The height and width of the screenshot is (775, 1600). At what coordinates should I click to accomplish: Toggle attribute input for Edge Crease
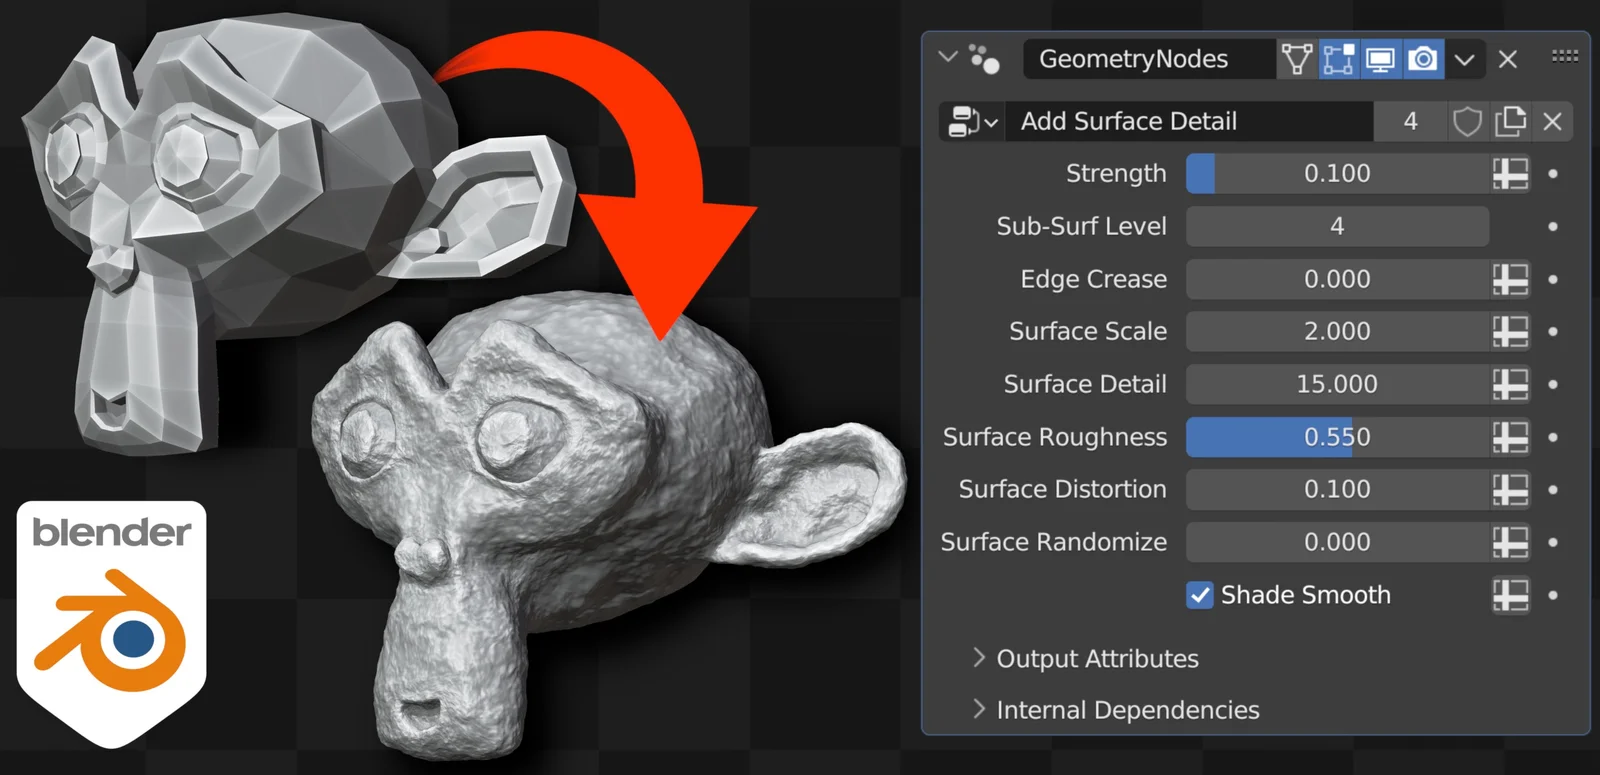click(x=1510, y=279)
